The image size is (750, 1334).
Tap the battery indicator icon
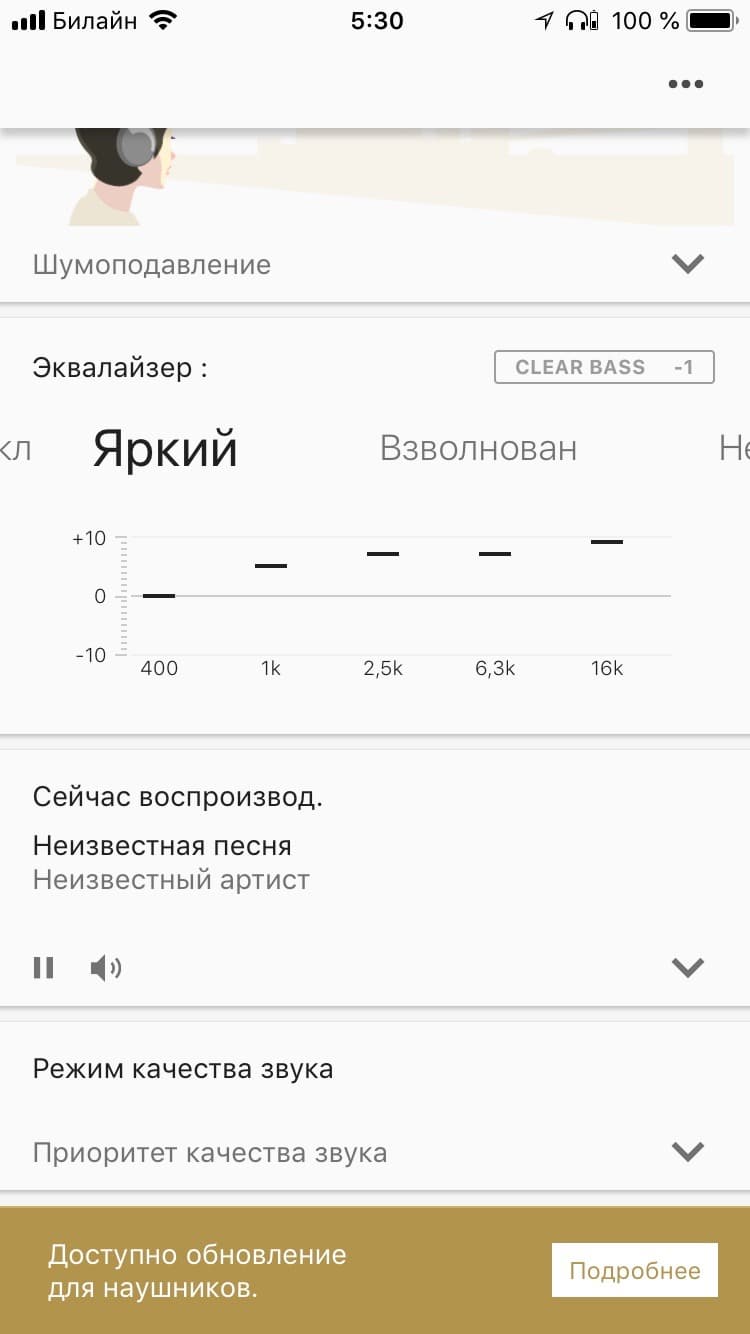pos(711,20)
